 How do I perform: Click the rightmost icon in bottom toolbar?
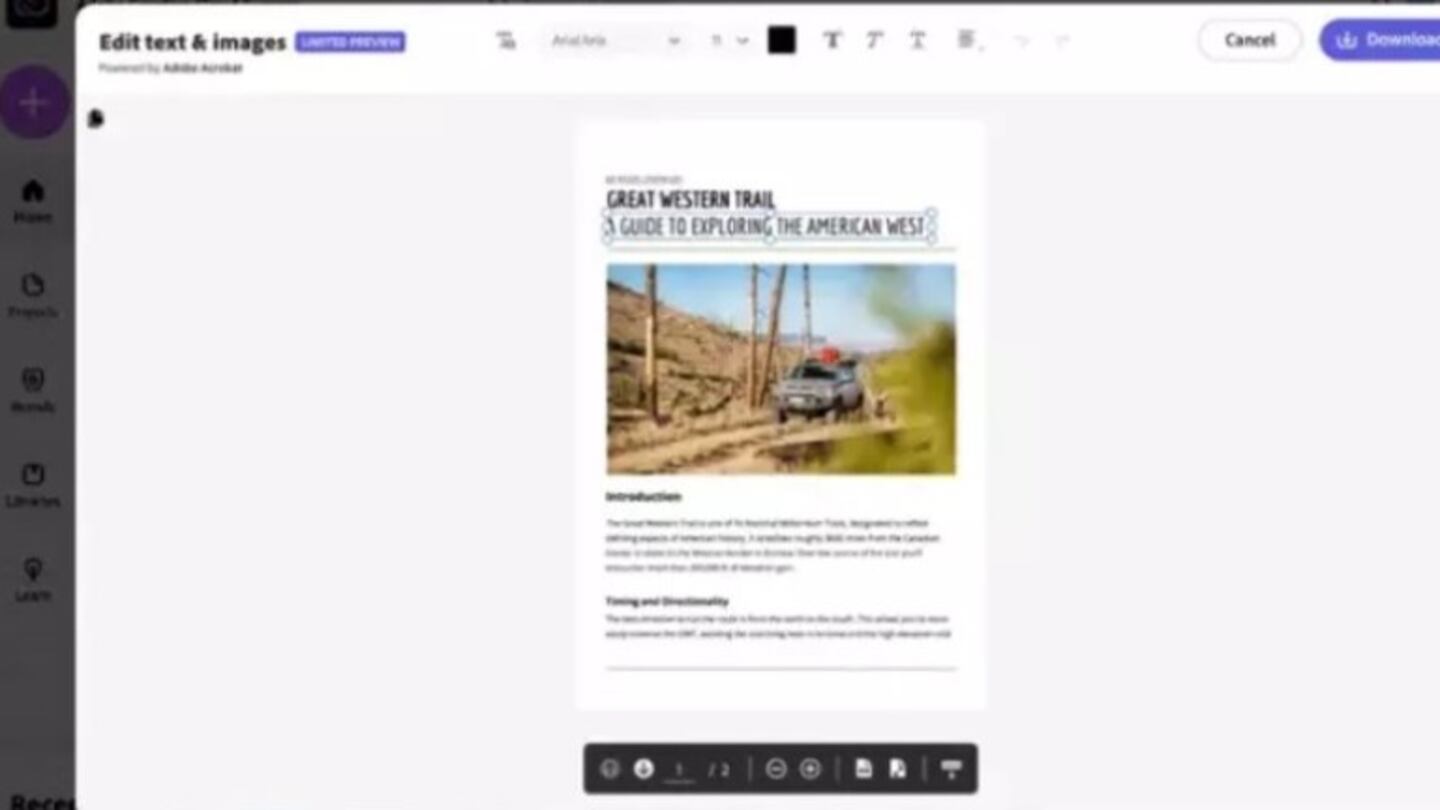point(951,769)
